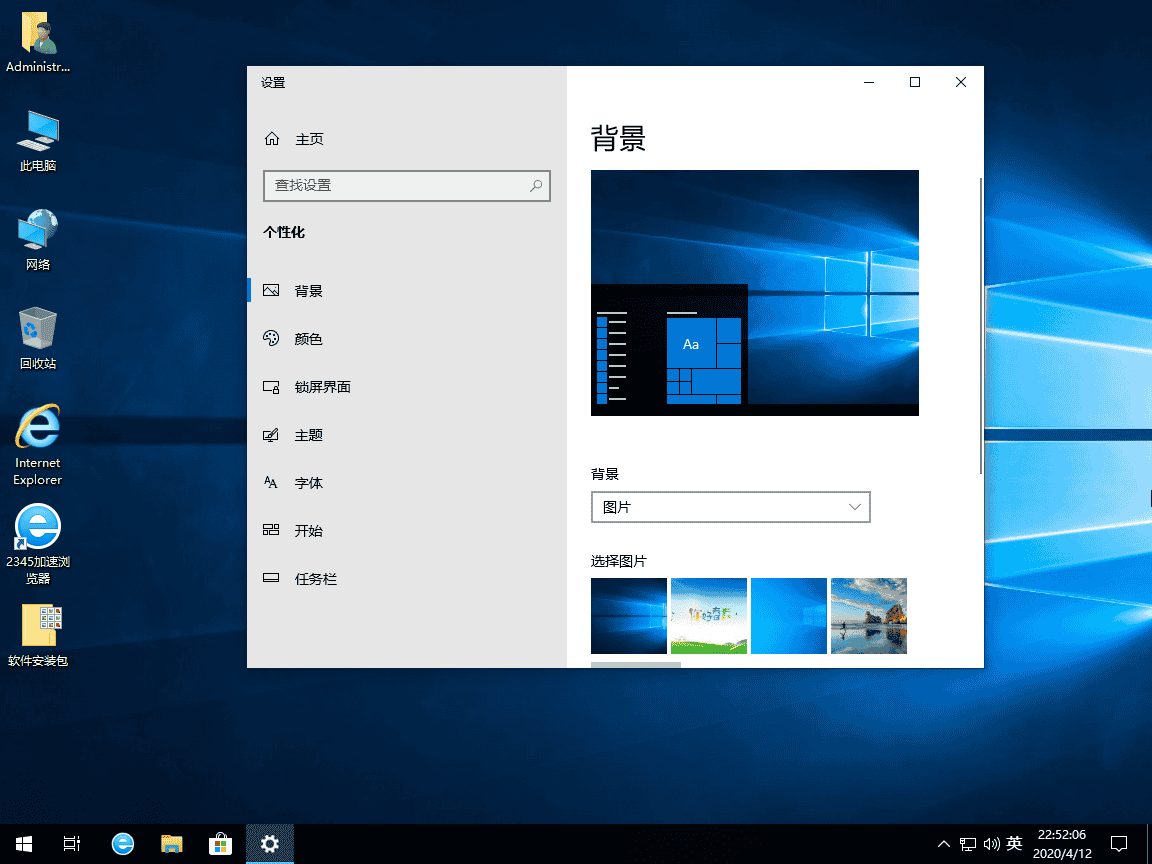The width and height of the screenshot is (1152, 864).
Task: Click the 颜色 palette icon in sidebar
Action: (x=271, y=338)
